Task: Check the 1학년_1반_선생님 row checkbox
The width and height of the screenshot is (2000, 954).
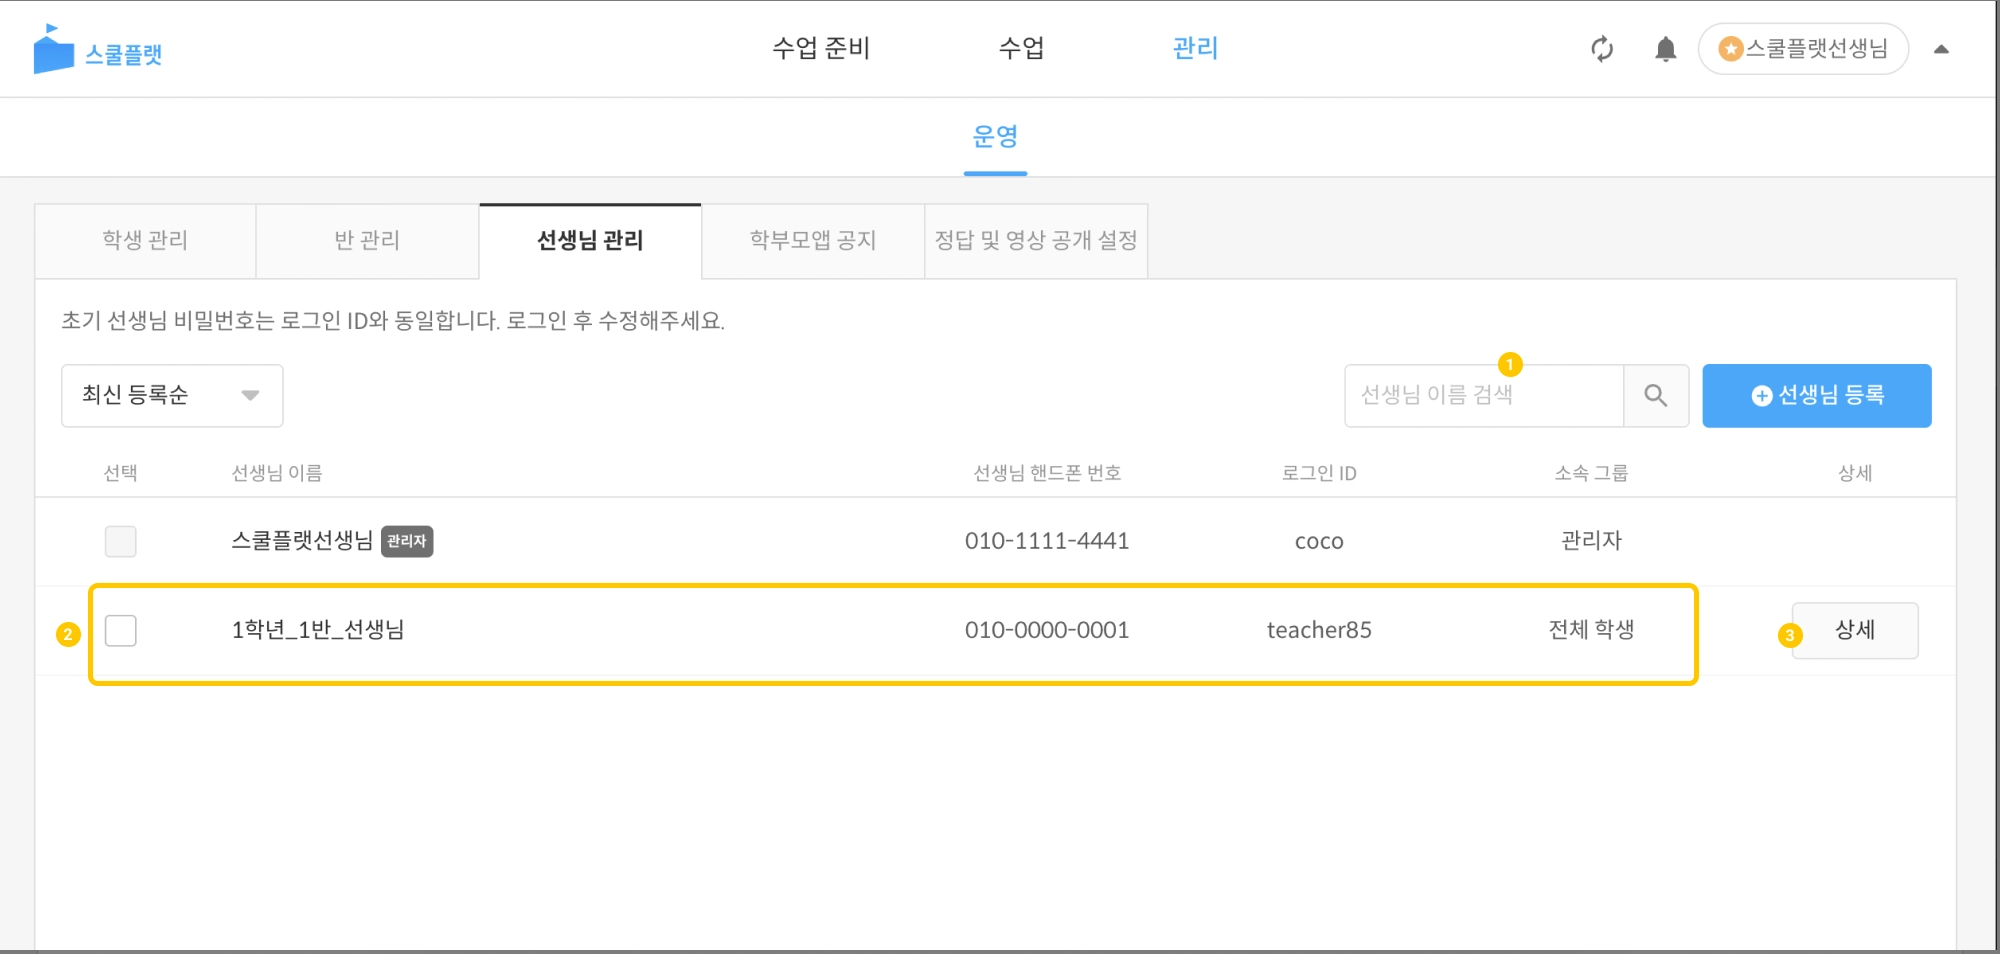Action: pos(121,631)
